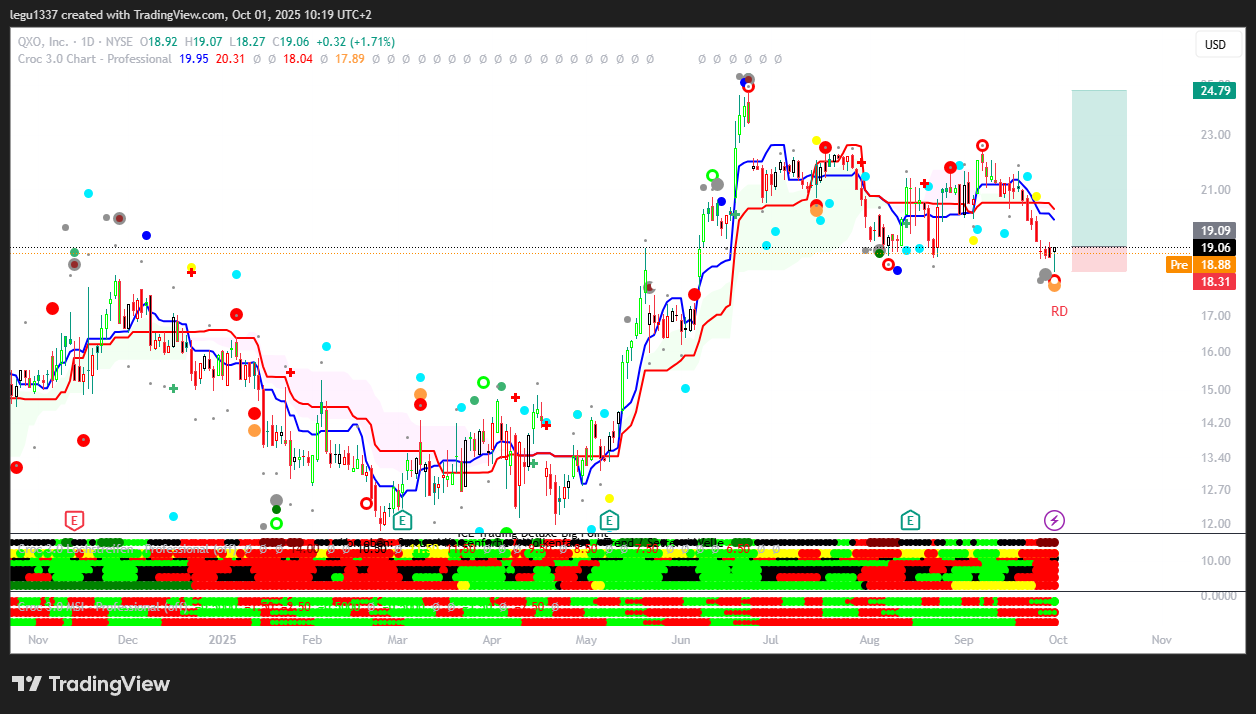Click the Jul label on time axis
Screen dimensions: 1256x714
(x=771, y=639)
